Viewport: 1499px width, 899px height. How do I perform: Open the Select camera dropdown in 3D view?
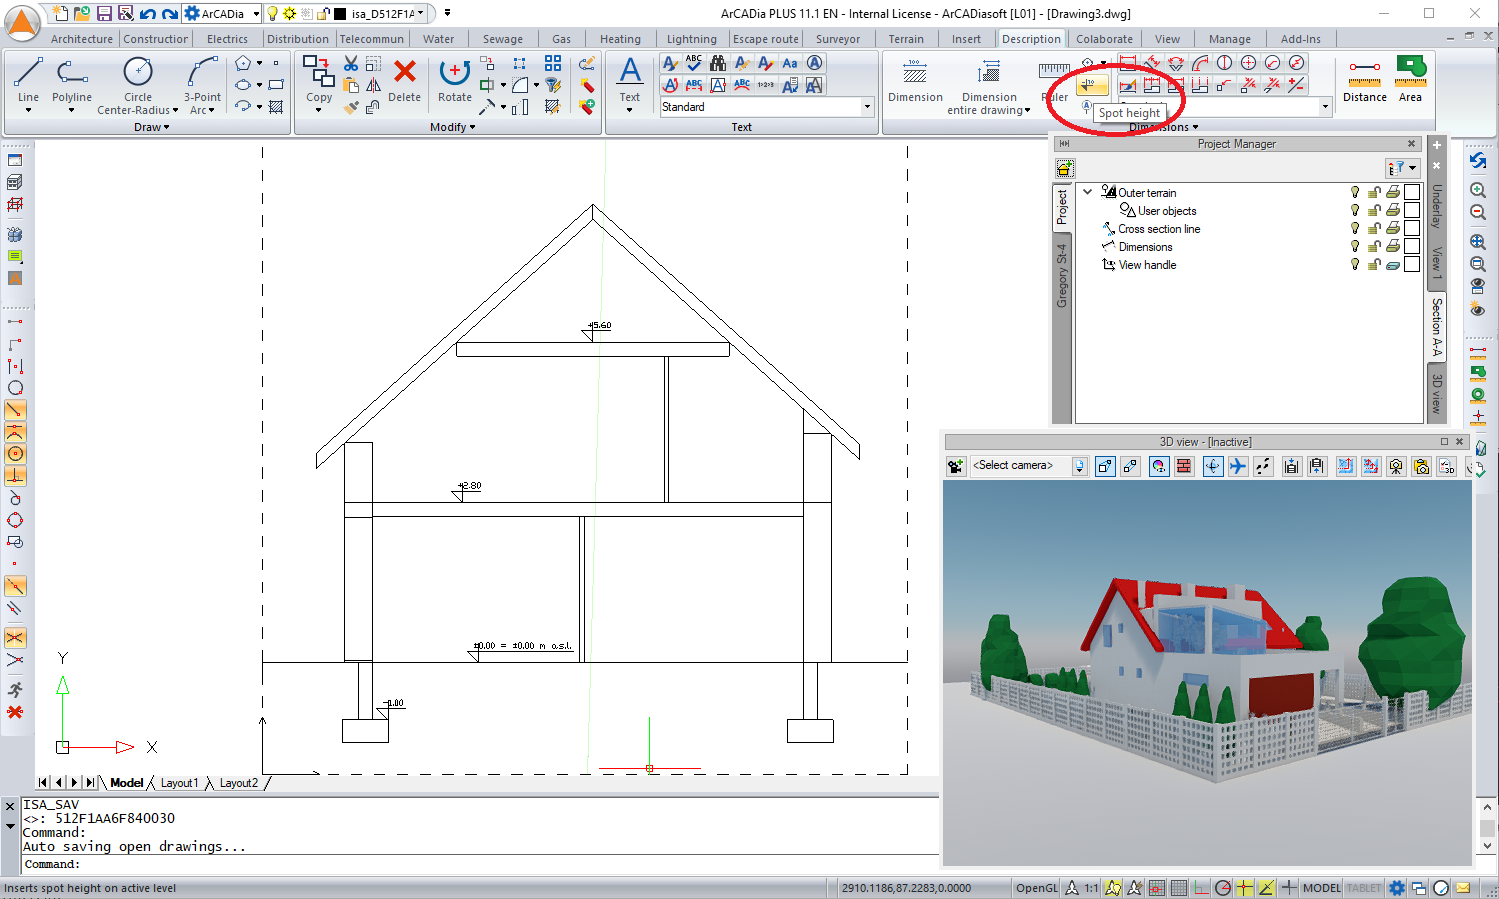pyautogui.click(x=1079, y=465)
